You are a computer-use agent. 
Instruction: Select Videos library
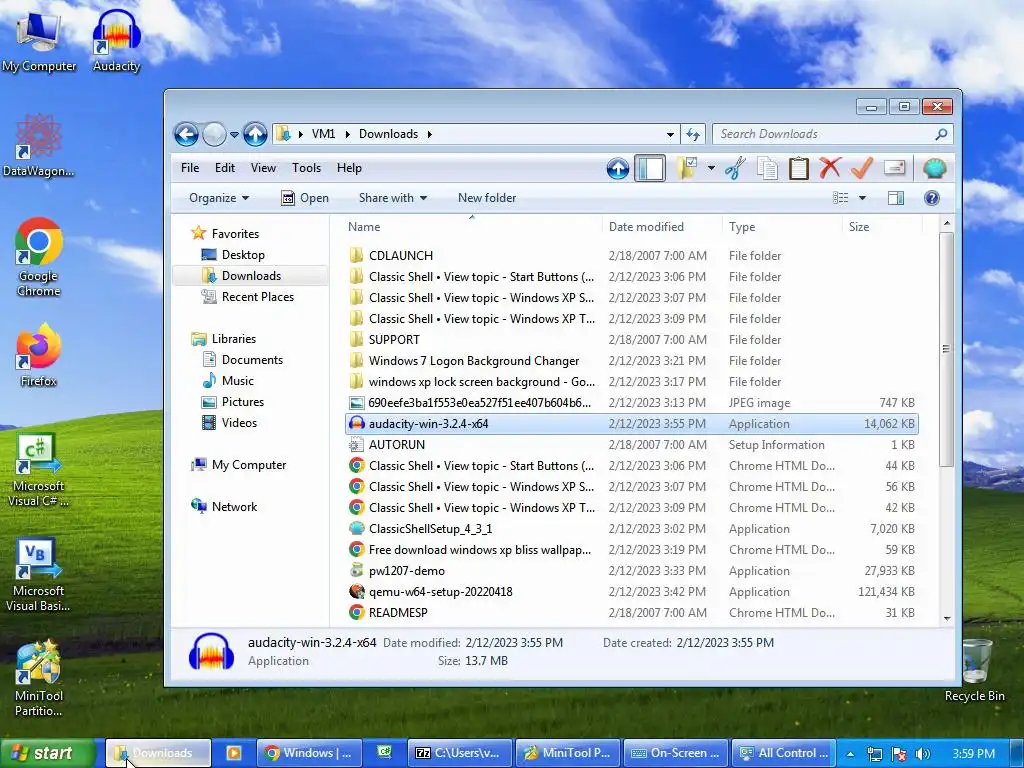pyautogui.click(x=239, y=423)
